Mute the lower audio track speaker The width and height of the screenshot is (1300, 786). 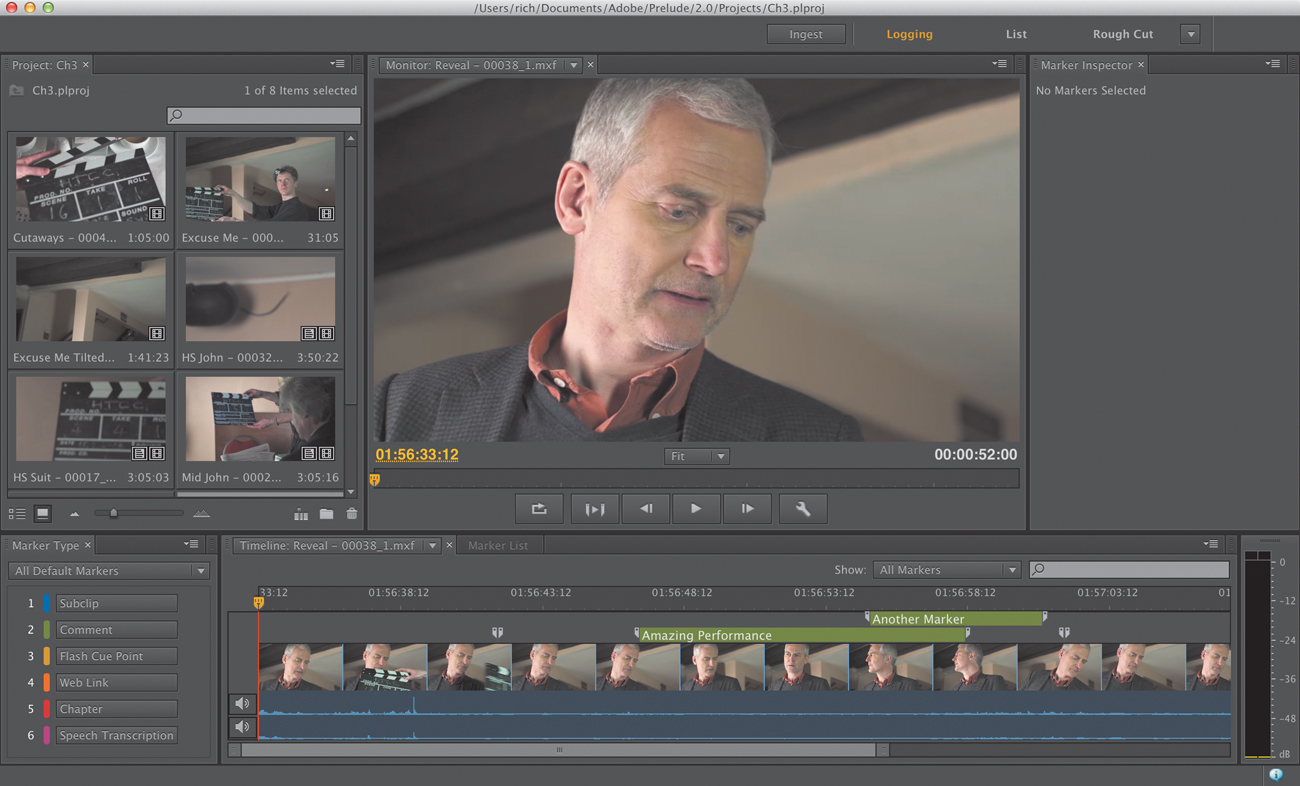242,727
